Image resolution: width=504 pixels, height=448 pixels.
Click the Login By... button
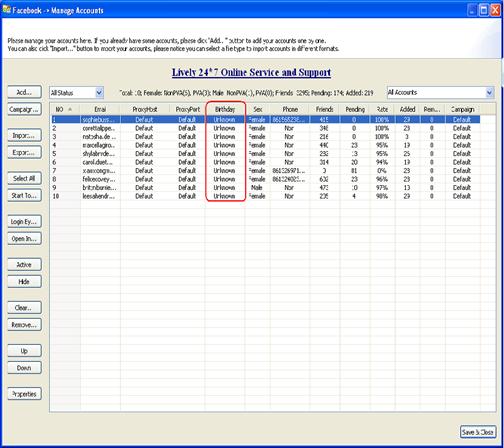(25, 222)
